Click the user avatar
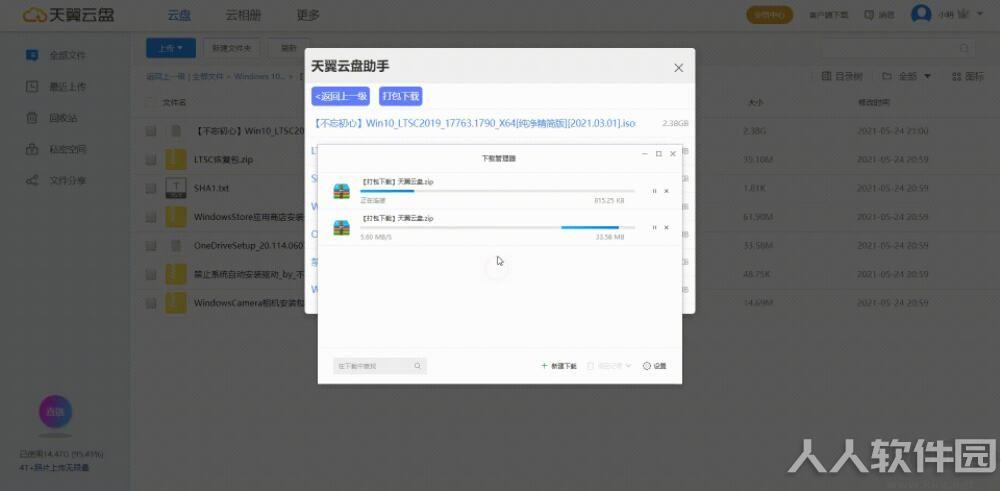This screenshot has width=1001, height=491. pyautogui.click(x=921, y=14)
